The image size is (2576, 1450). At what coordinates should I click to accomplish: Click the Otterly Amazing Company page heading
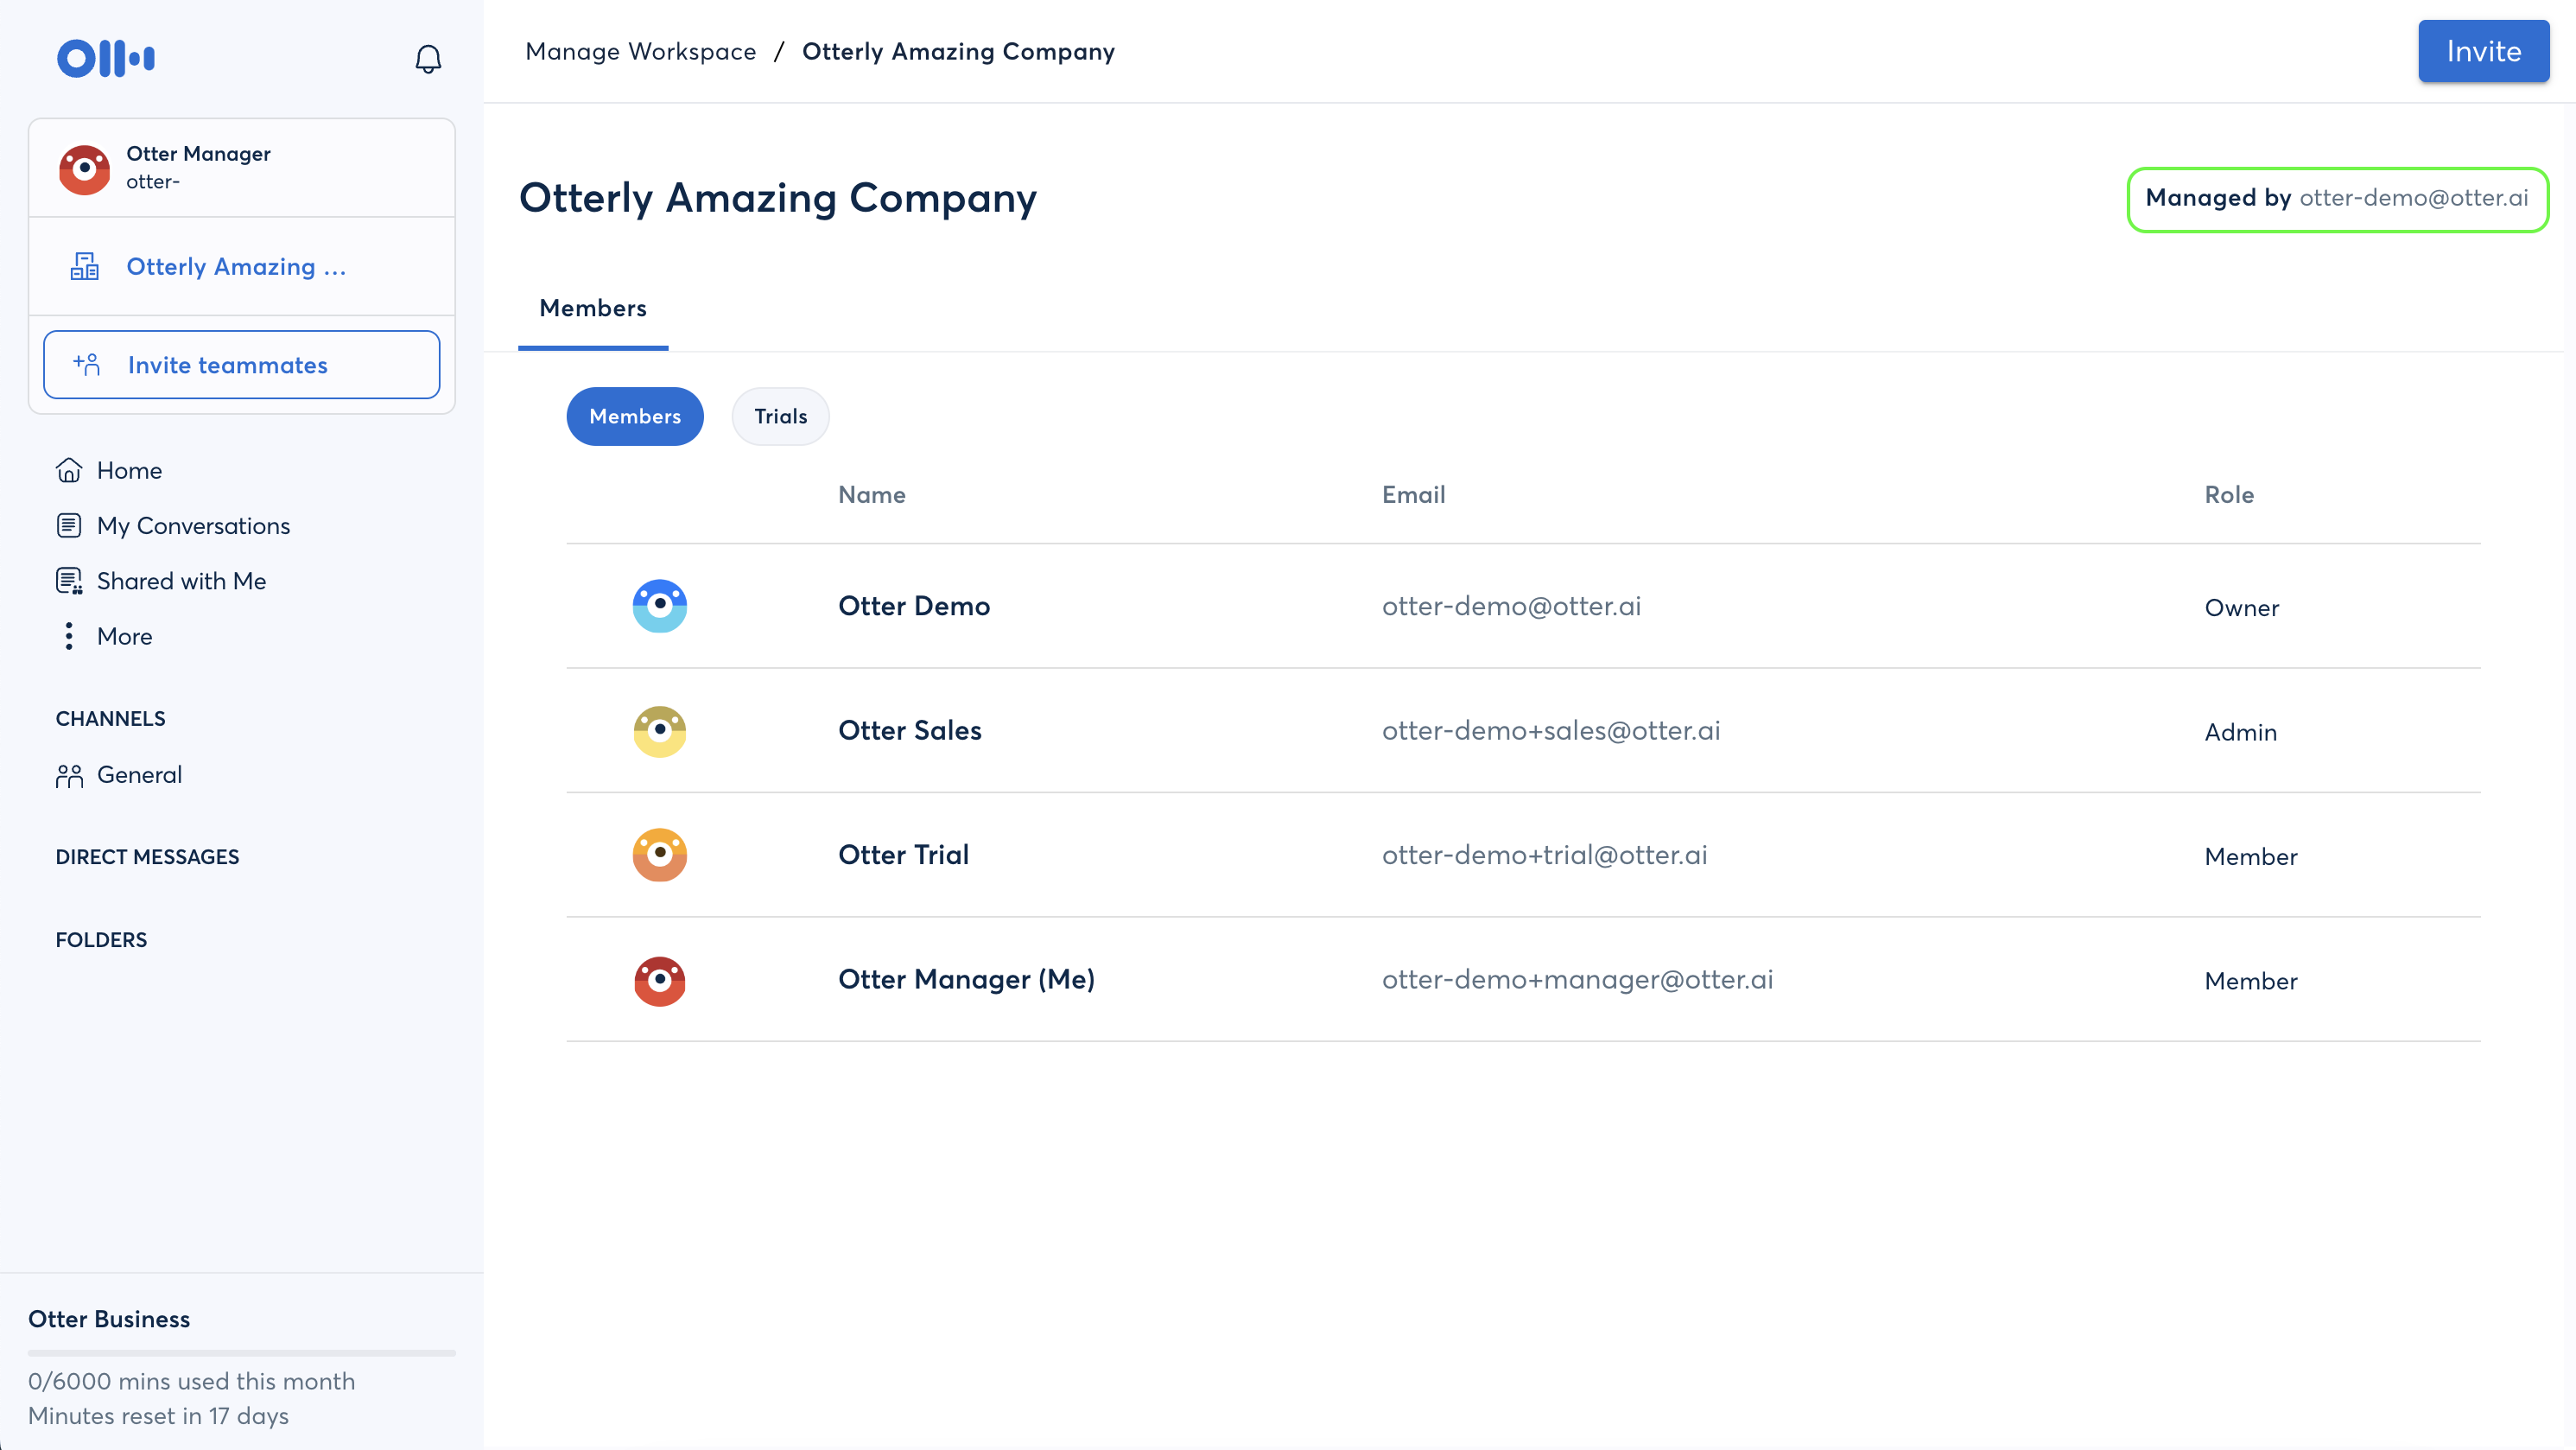[778, 198]
